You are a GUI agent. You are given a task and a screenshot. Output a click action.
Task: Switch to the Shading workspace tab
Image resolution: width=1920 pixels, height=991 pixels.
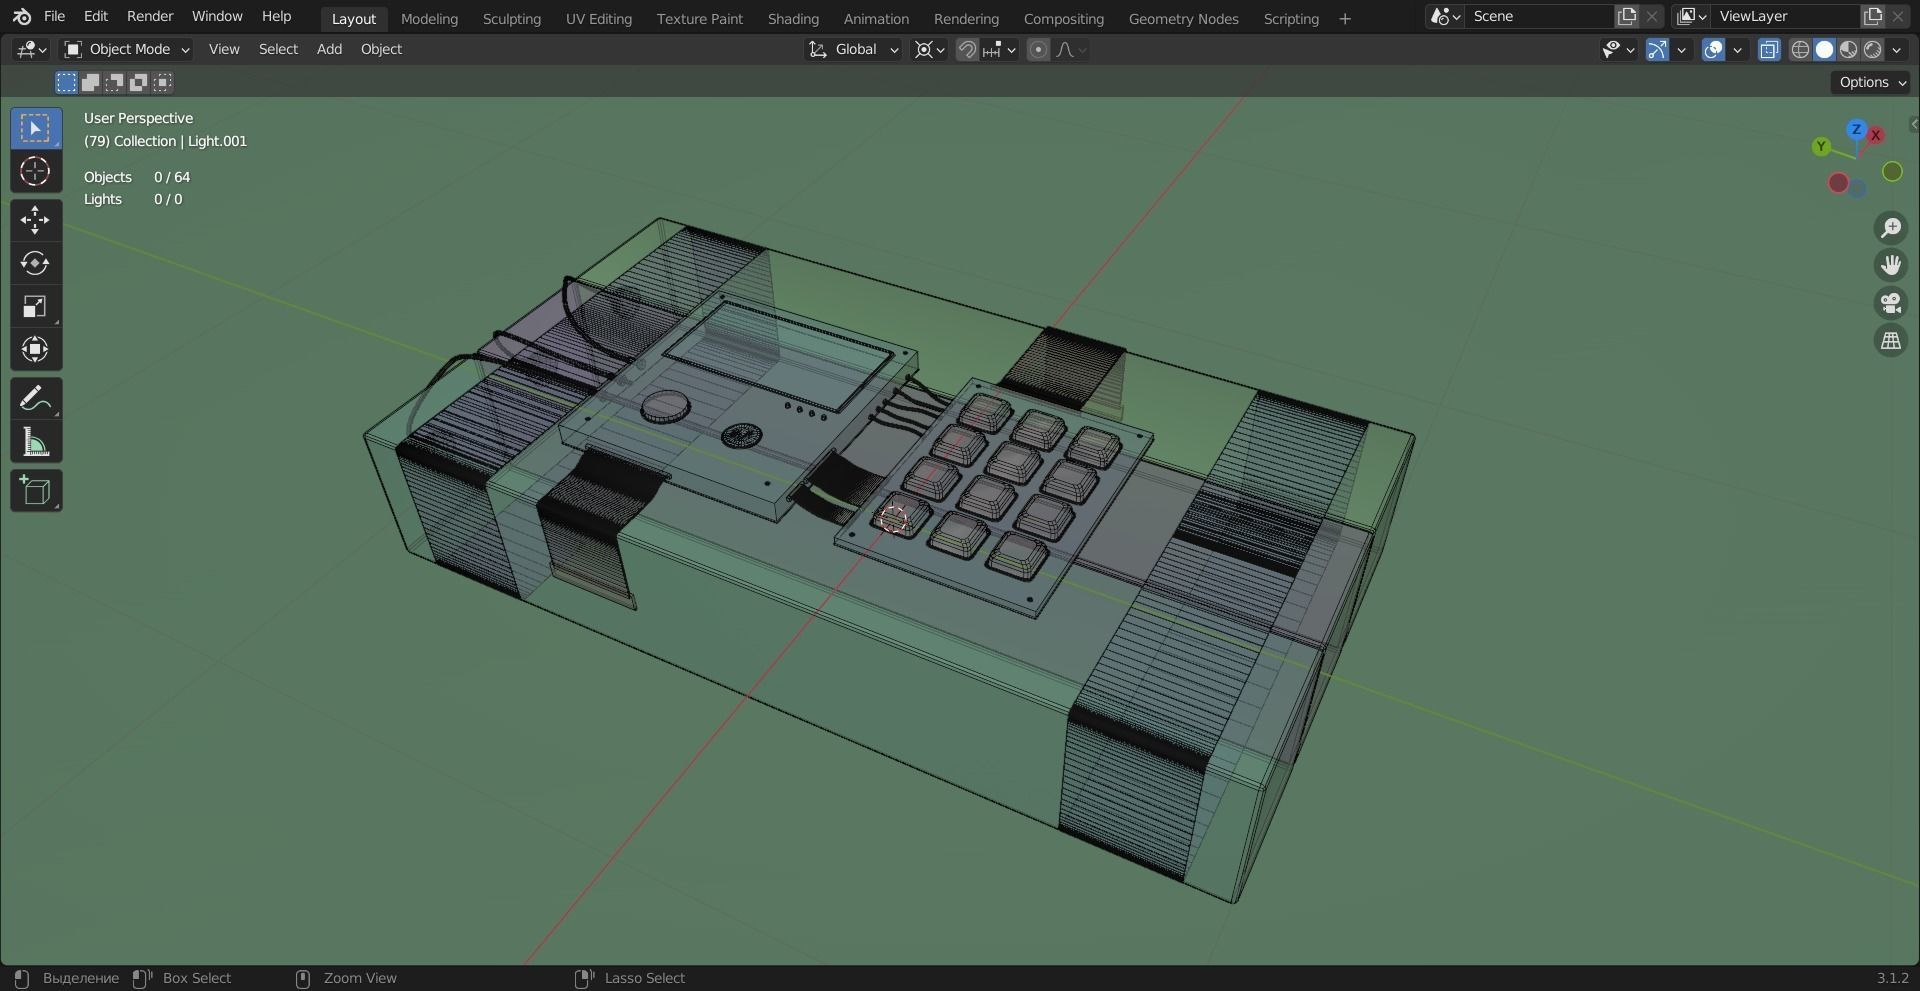click(x=792, y=18)
